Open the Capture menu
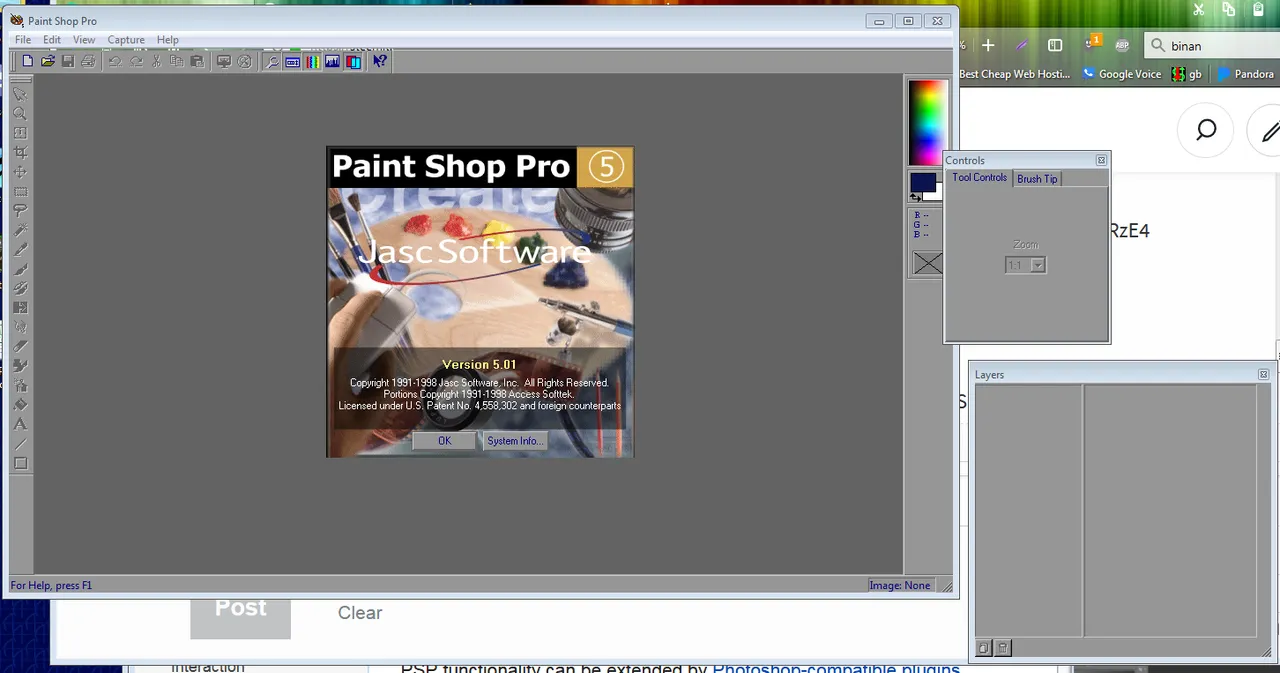1280x673 pixels. click(126, 40)
